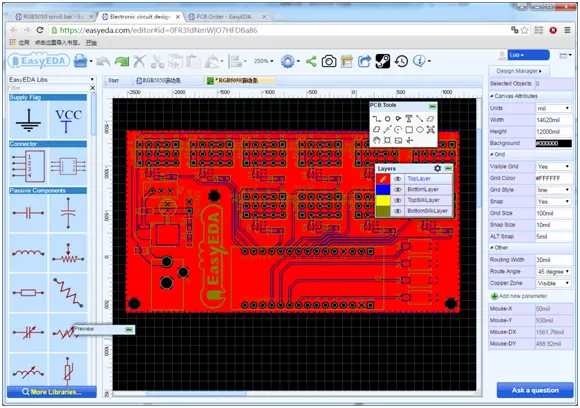Open the share icon in toolbar
The width and height of the screenshot is (580, 408).
(x=311, y=61)
